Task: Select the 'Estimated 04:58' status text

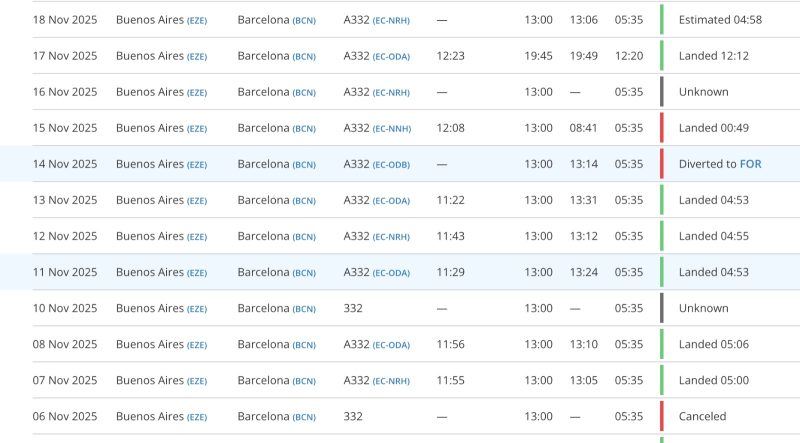Action: [x=720, y=20]
